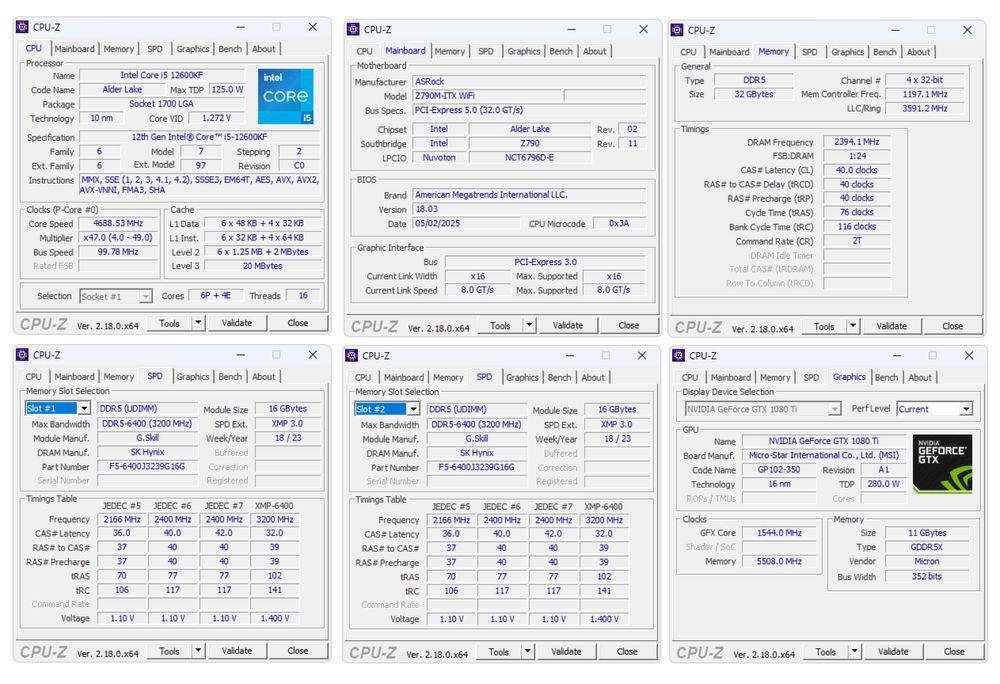Click the Manufacturer value ASRock
The height and width of the screenshot is (684, 1000).
point(529,82)
